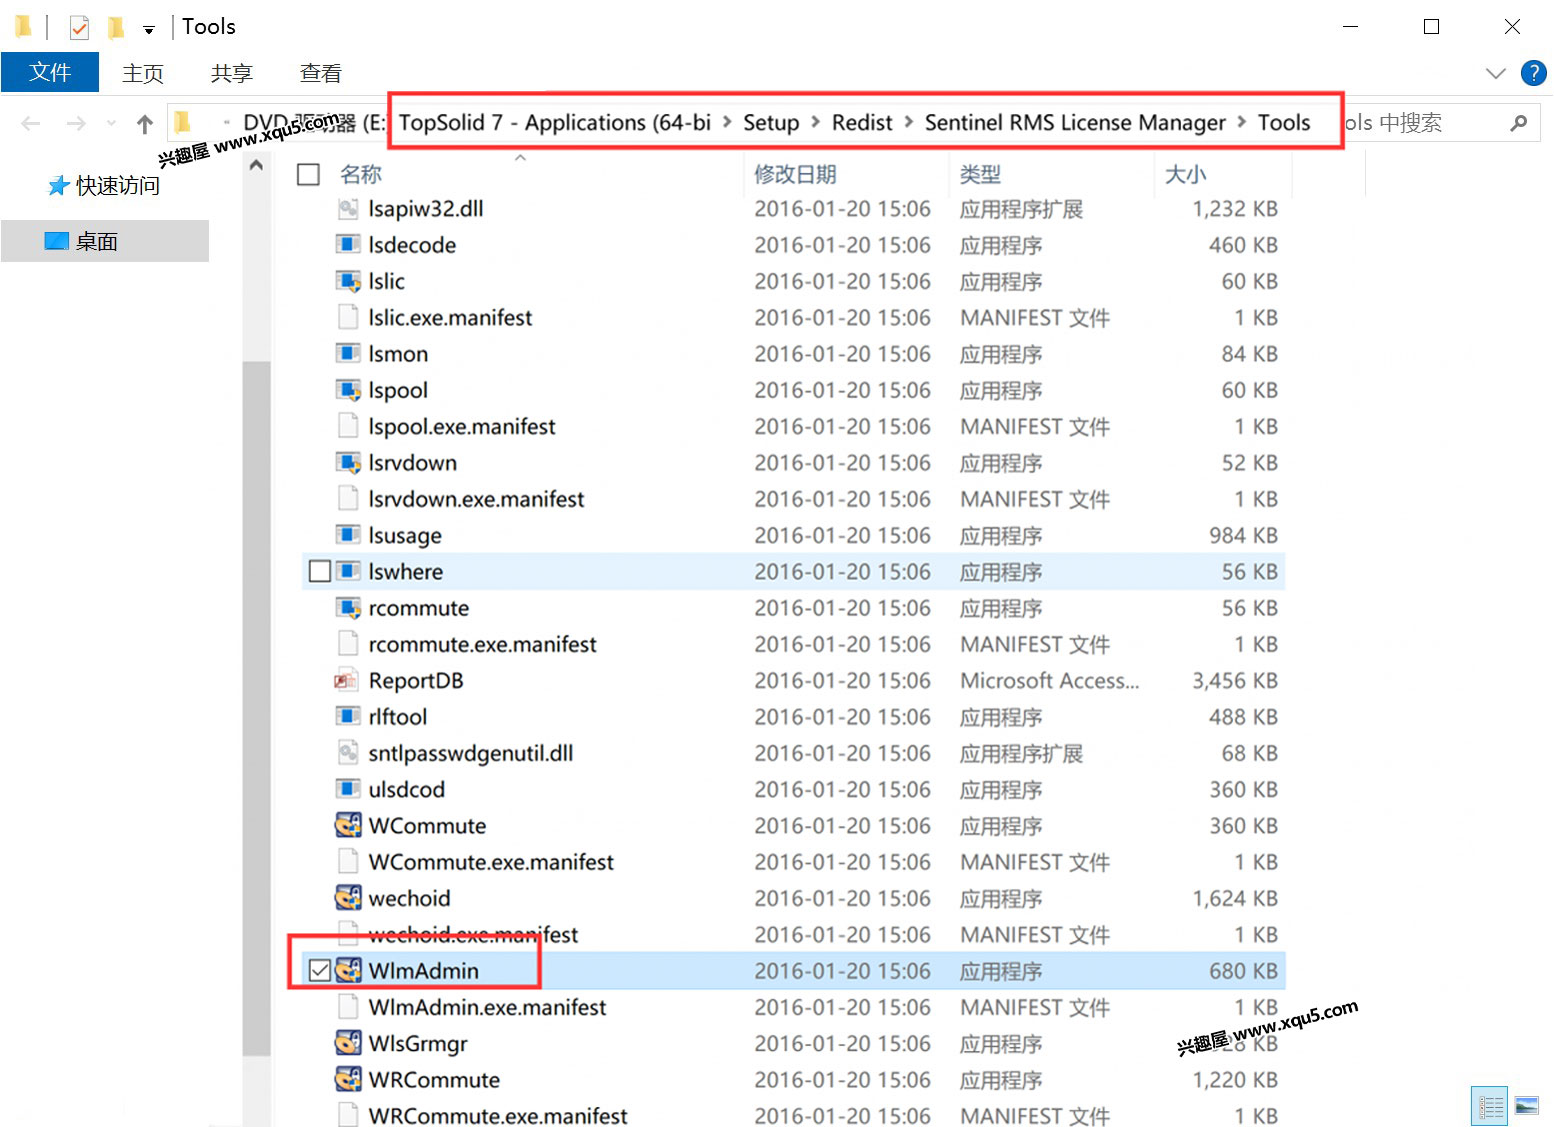Go to the Setup folder in the address path
This screenshot has width=1554, height=1127.
771,122
